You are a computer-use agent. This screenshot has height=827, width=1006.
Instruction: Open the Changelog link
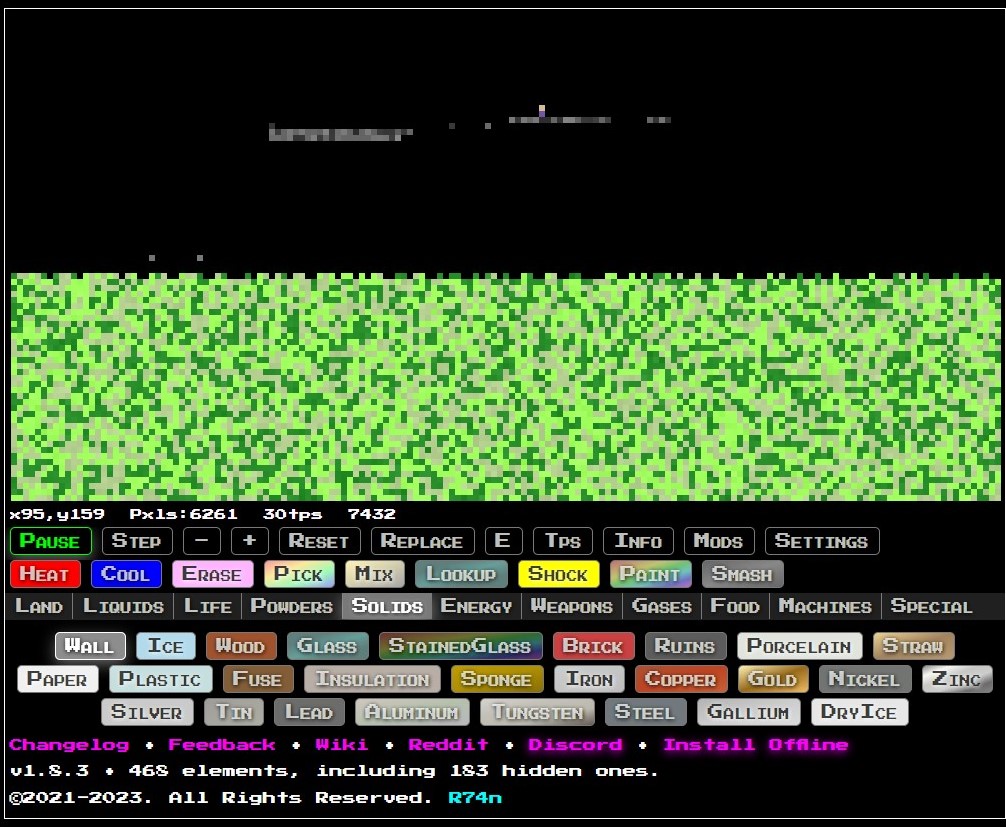[69, 744]
